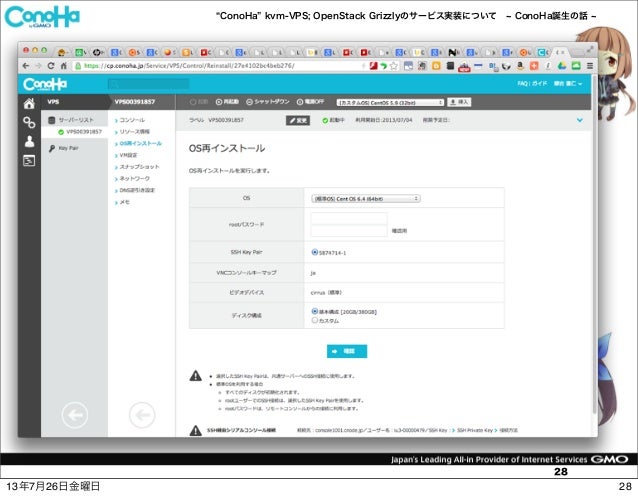Click the browser back arrow

(x=26, y=66)
